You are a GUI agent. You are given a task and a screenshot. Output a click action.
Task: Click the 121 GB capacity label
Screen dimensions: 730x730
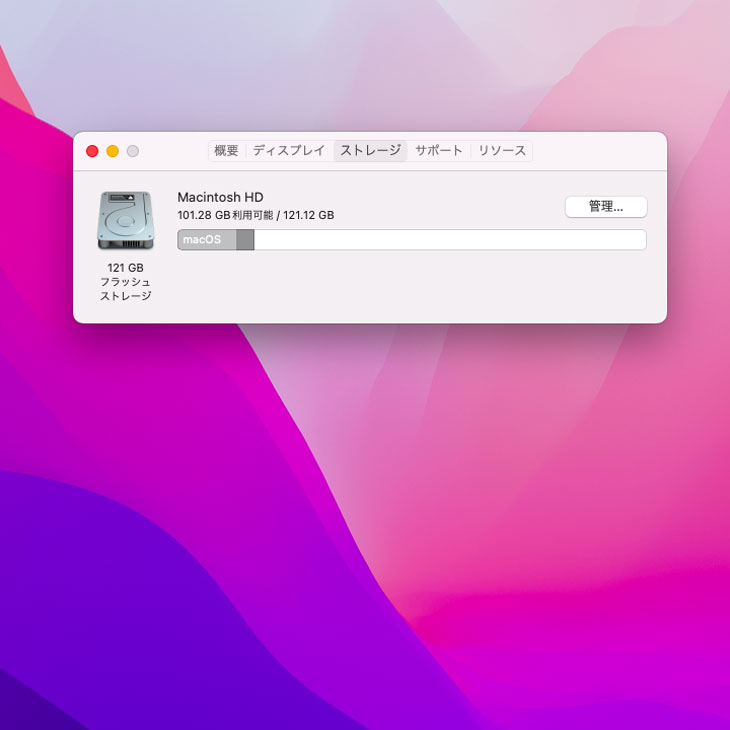(x=126, y=268)
